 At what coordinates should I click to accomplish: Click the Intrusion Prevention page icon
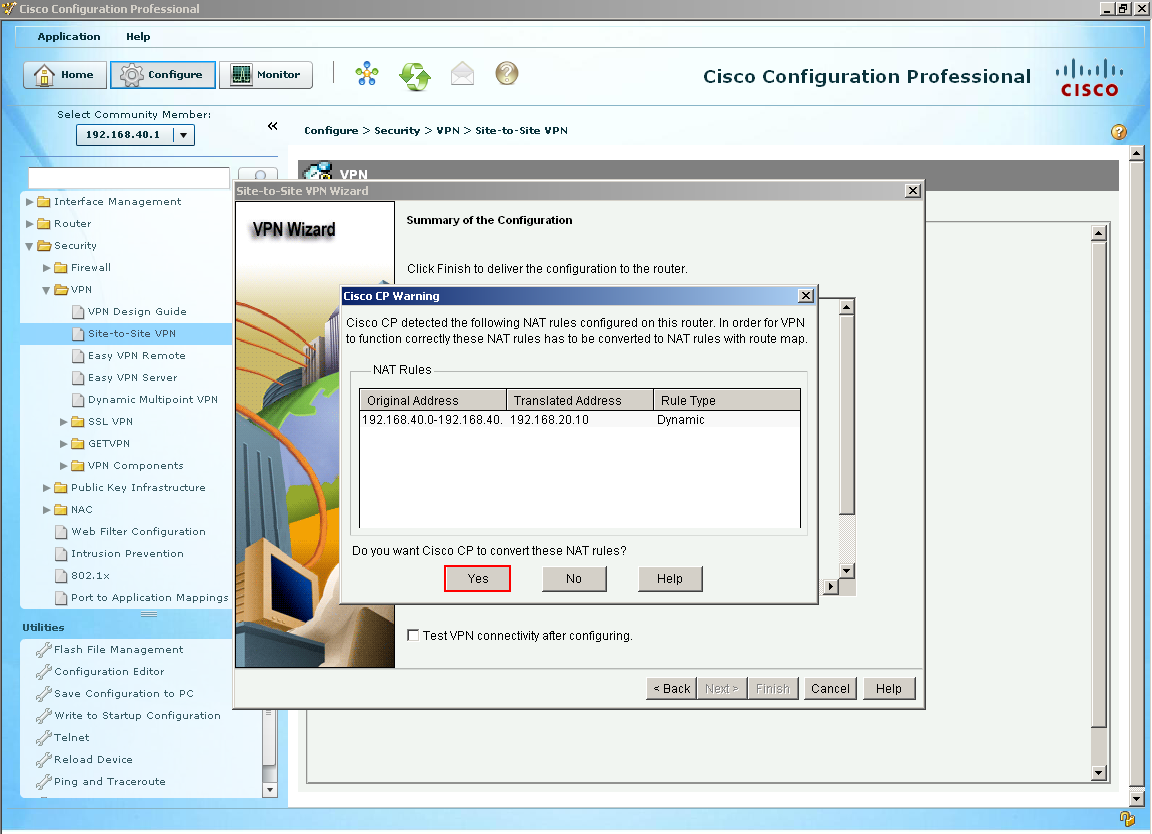coord(61,554)
